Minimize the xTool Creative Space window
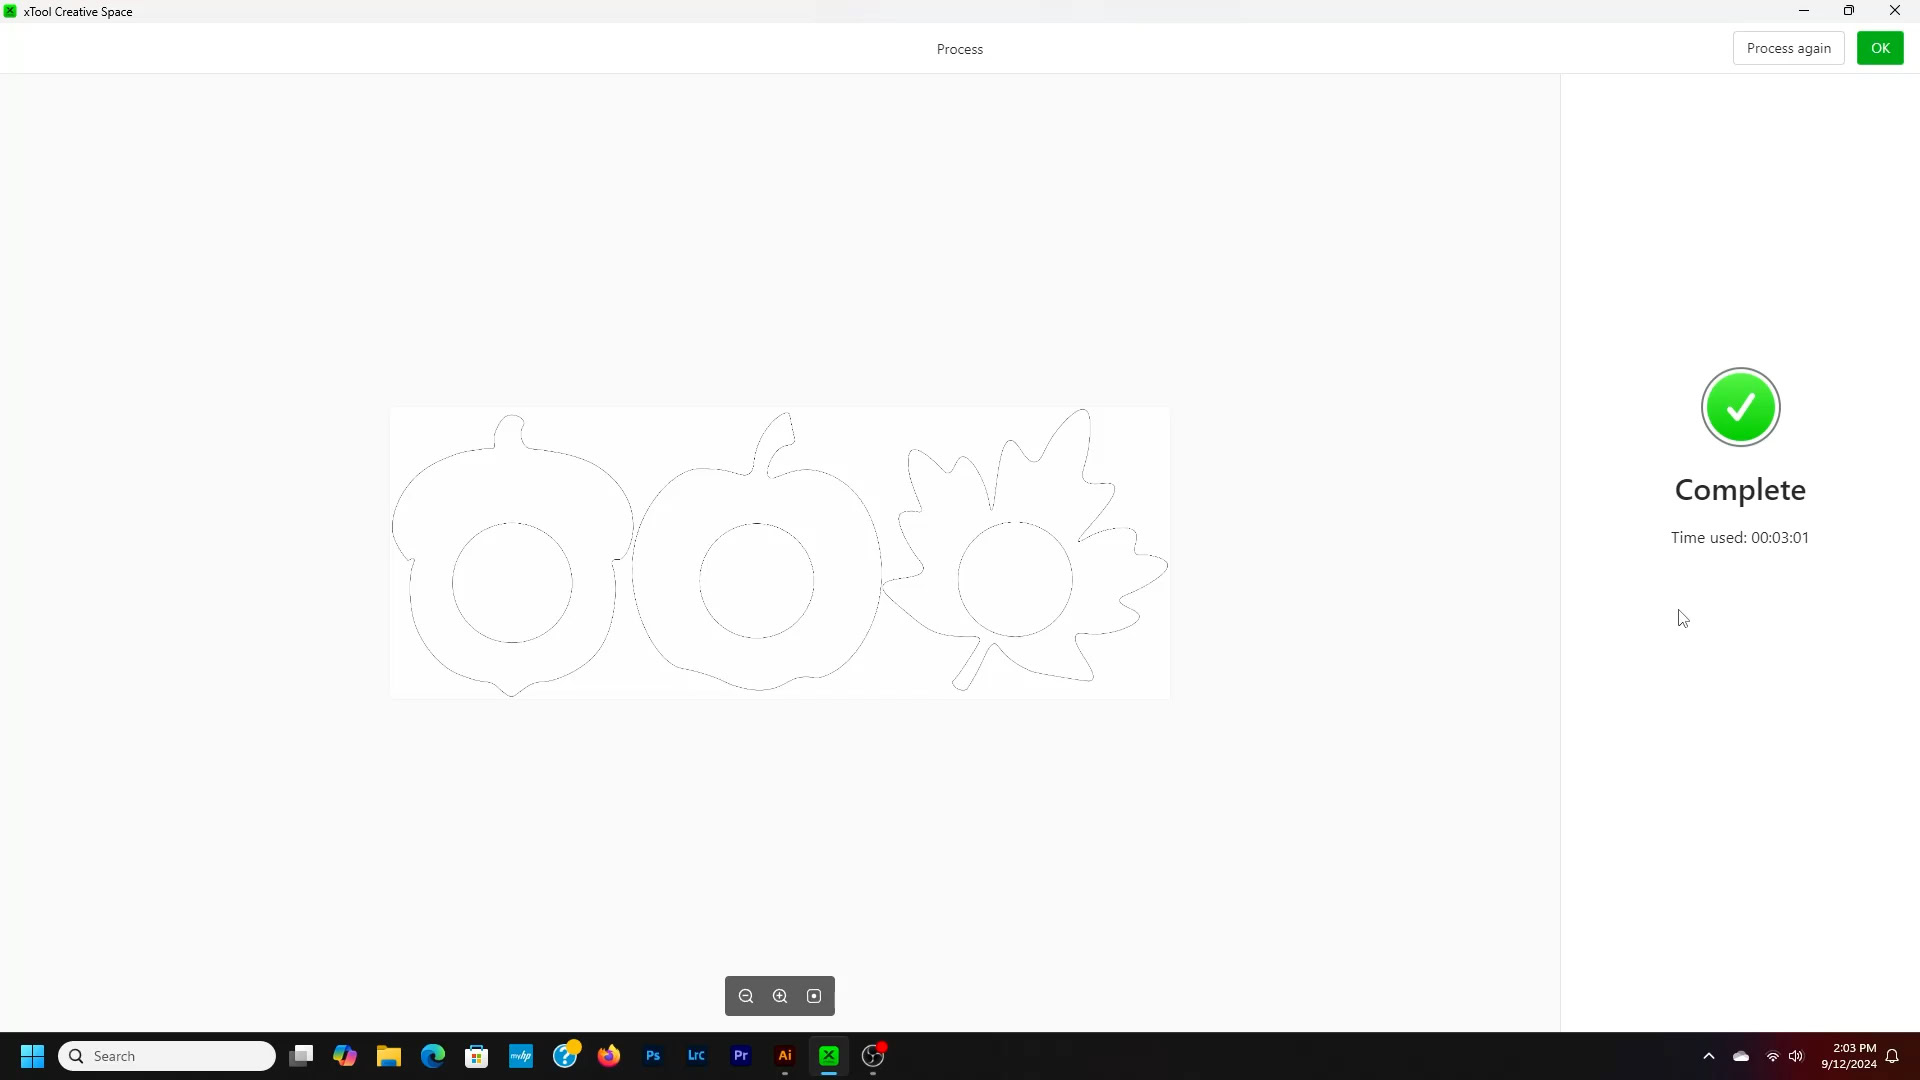The height and width of the screenshot is (1080, 1920). (1804, 11)
